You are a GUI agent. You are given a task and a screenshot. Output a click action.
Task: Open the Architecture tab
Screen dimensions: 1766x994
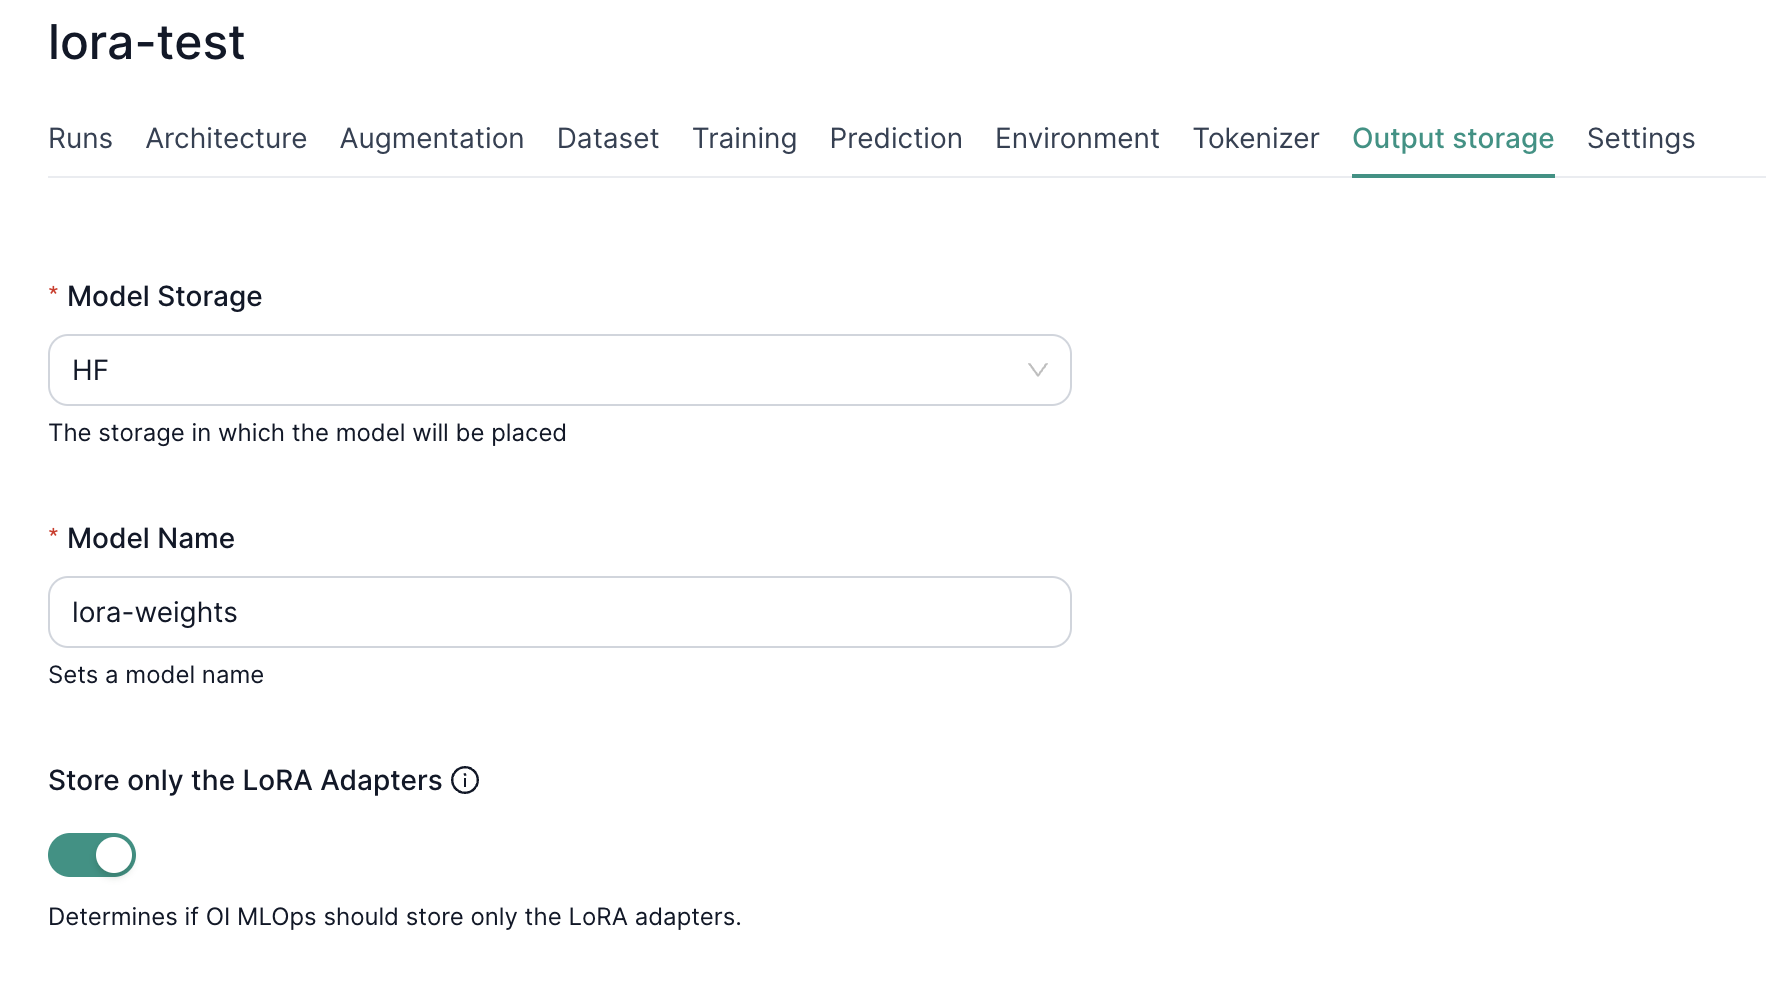pyautogui.click(x=226, y=139)
